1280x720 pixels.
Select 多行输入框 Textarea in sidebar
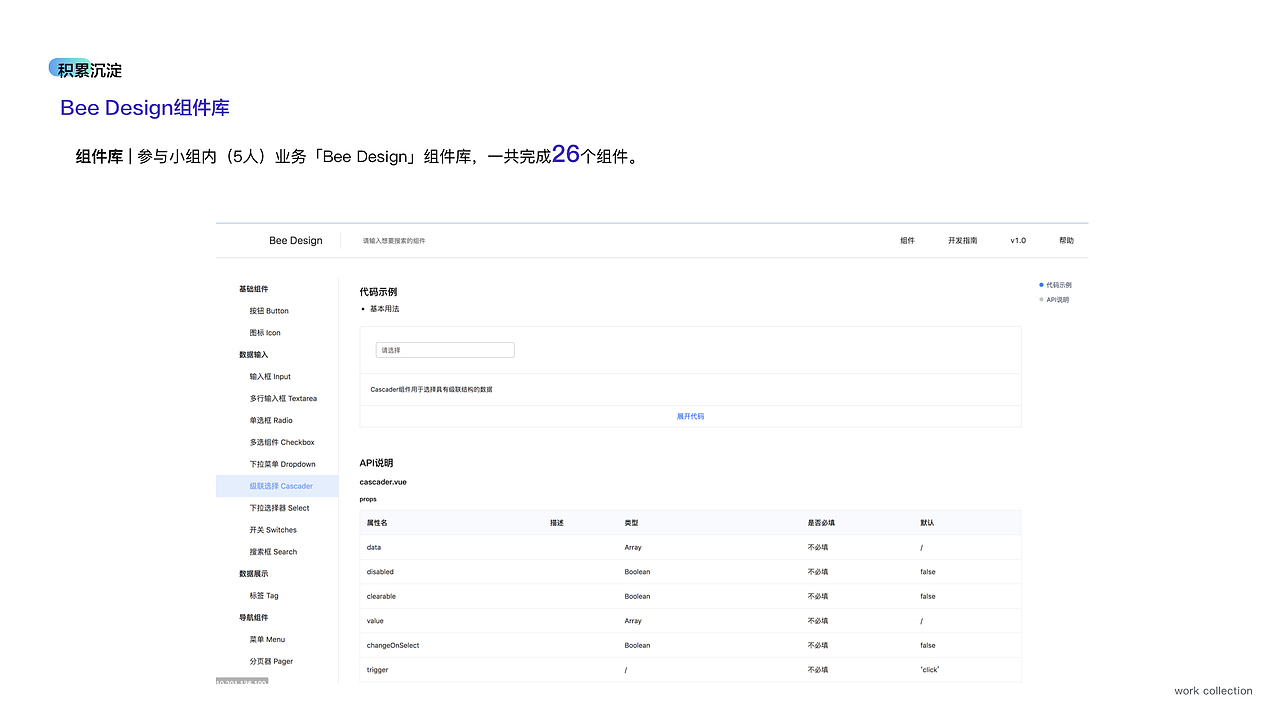pos(283,399)
